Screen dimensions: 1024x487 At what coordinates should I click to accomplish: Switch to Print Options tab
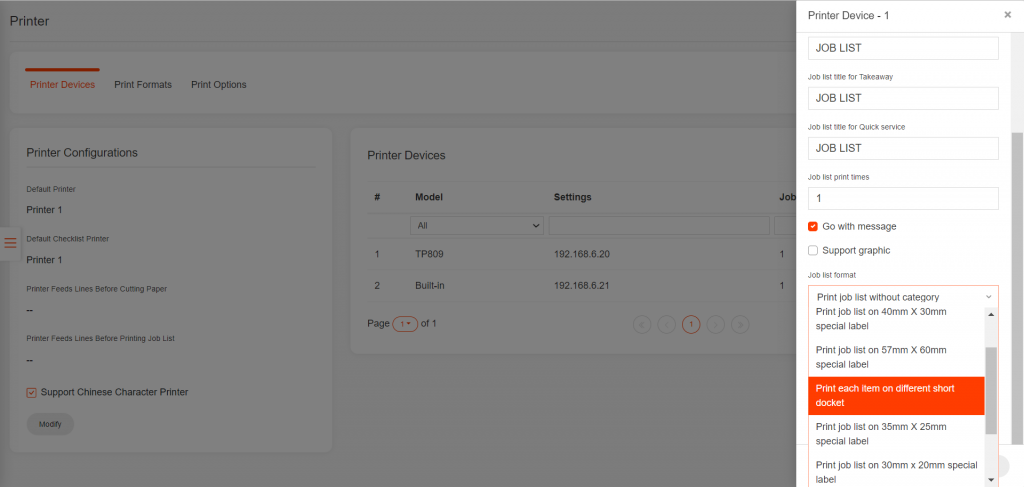point(219,85)
